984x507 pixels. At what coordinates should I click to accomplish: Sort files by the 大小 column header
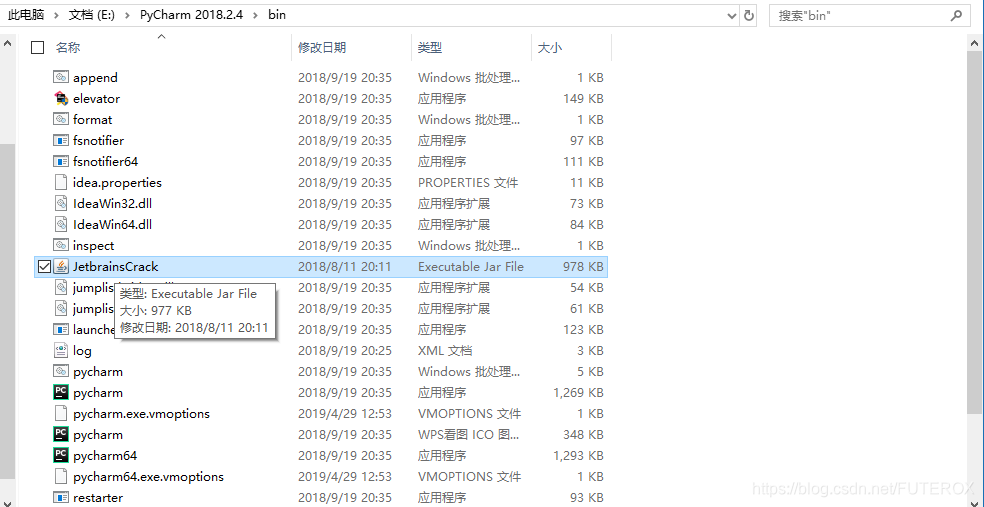pos(550,48)
